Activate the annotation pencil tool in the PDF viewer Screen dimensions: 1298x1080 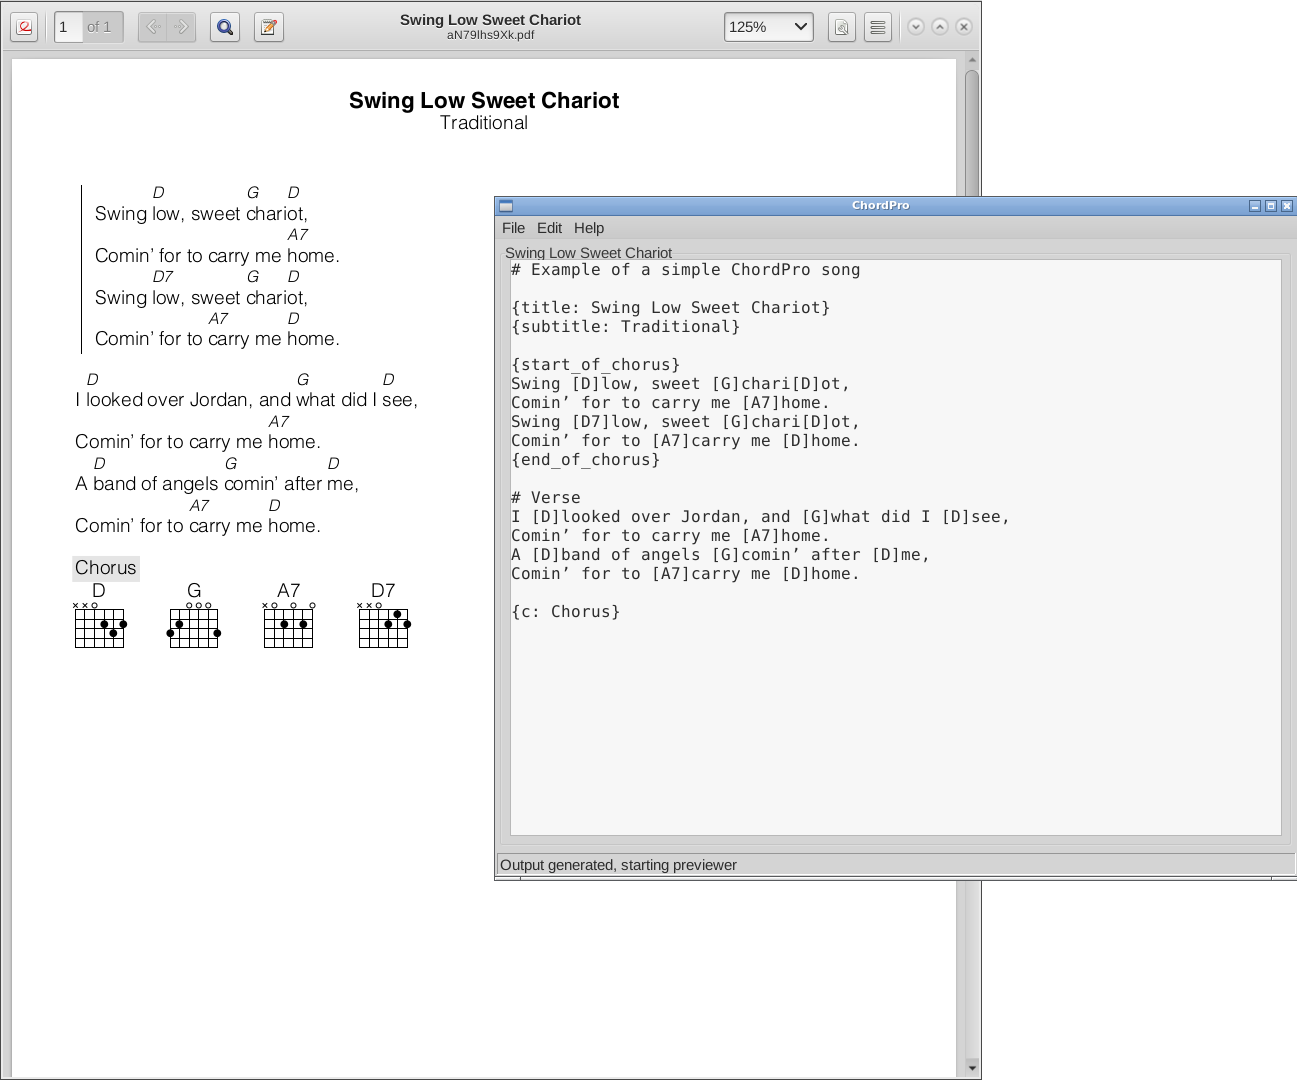(x=269, y=27)
